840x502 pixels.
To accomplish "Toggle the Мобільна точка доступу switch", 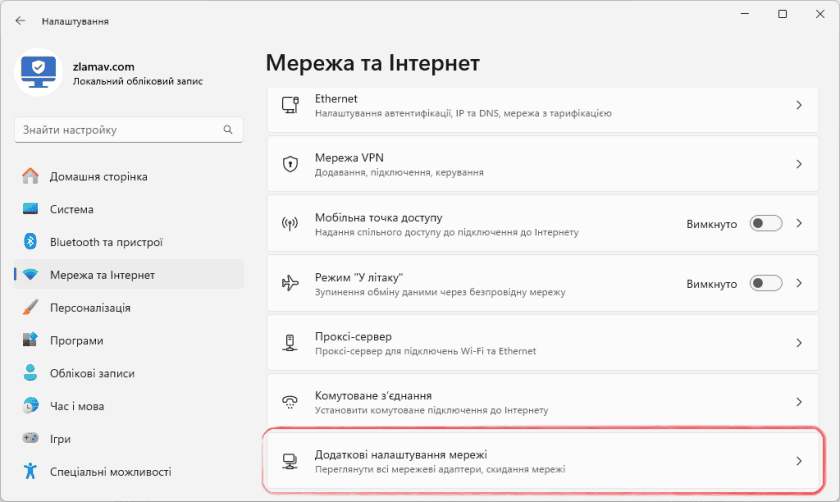I will click(x=766, y=223).
